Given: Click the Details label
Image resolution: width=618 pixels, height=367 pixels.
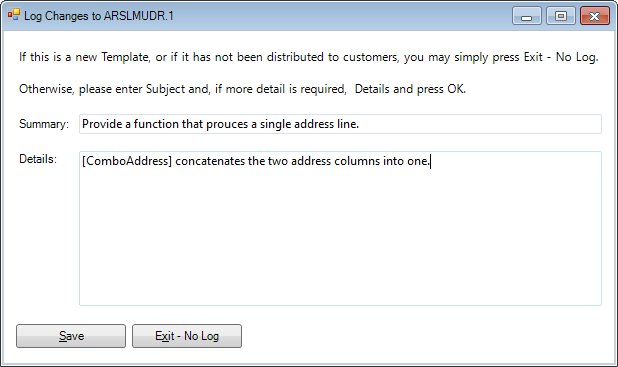Looking at the screenshot, I should [38, 159].
